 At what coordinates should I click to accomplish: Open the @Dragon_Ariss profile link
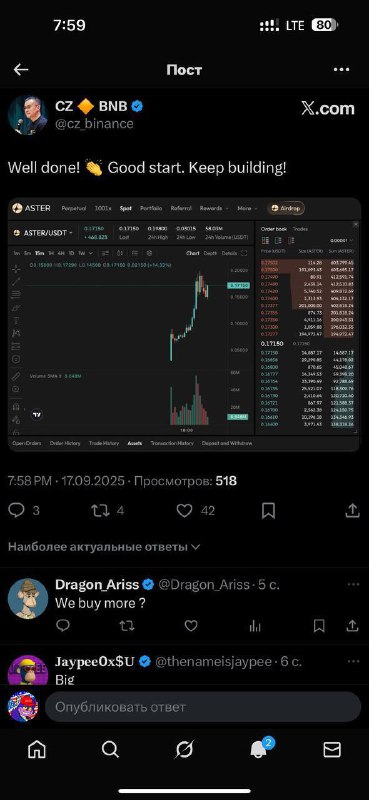click(204, 585)
